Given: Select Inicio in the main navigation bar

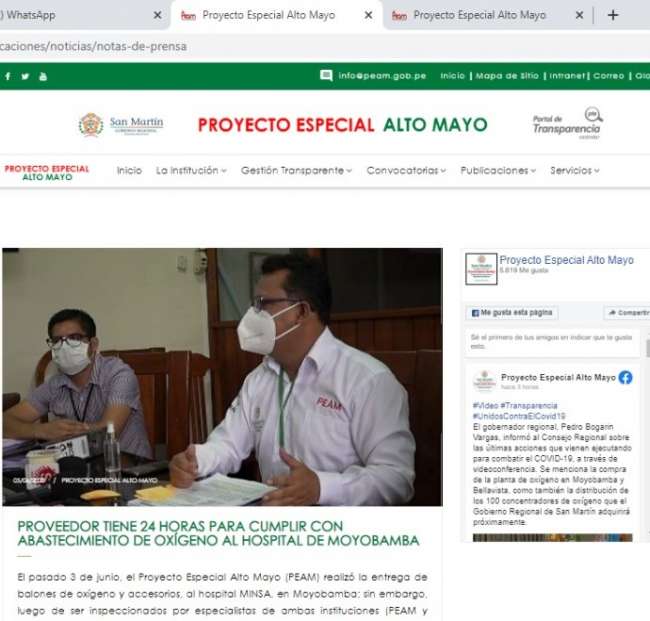Looking at the screenshot, I should coord(129,171).
